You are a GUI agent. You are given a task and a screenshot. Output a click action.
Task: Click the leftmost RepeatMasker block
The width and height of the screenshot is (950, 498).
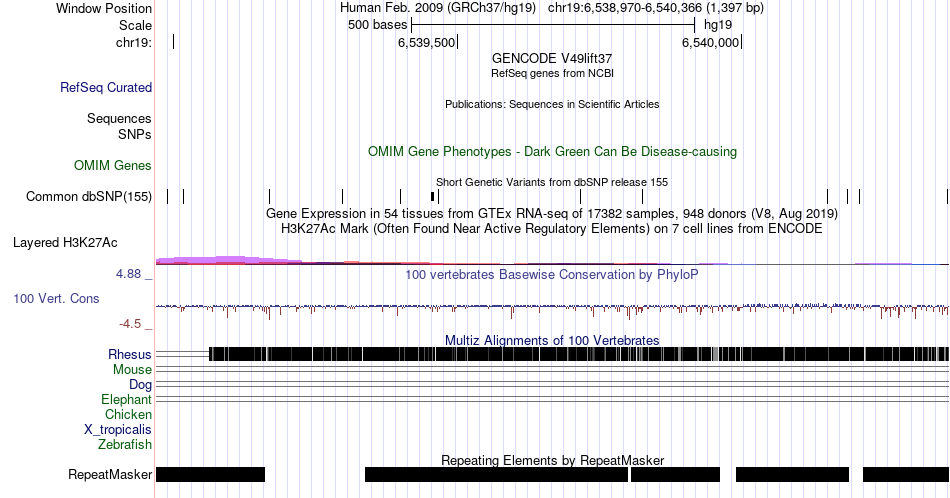click(x=210, y=474)
